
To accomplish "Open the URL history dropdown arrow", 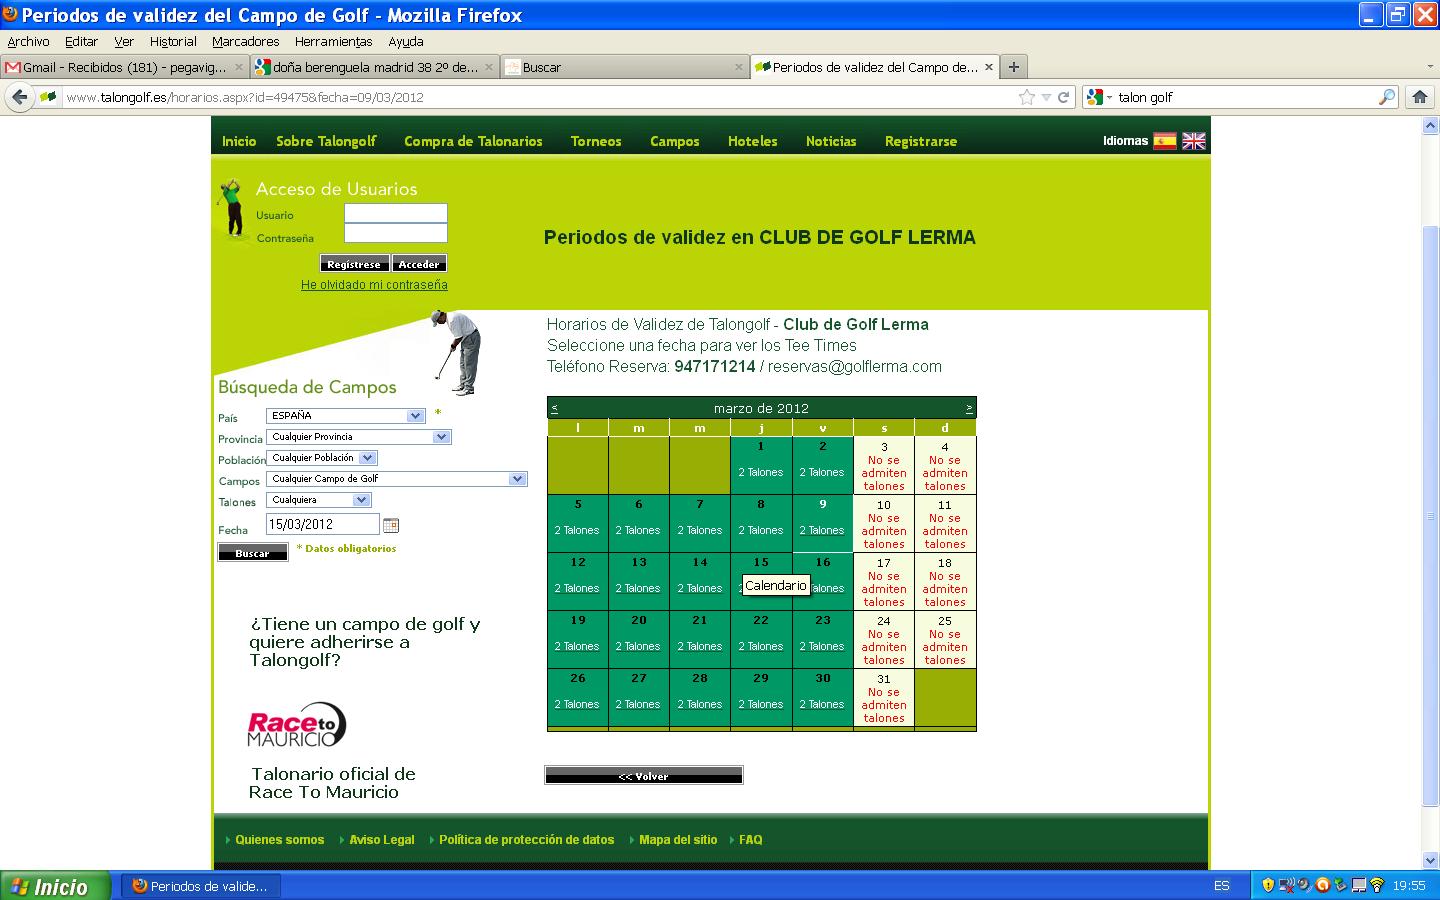I will point(1046,97).
